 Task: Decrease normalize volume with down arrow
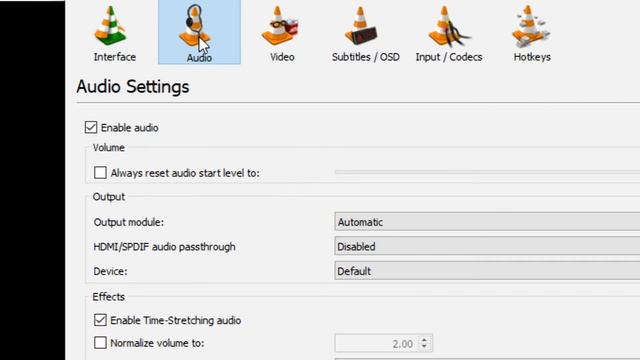pos(424,347)
